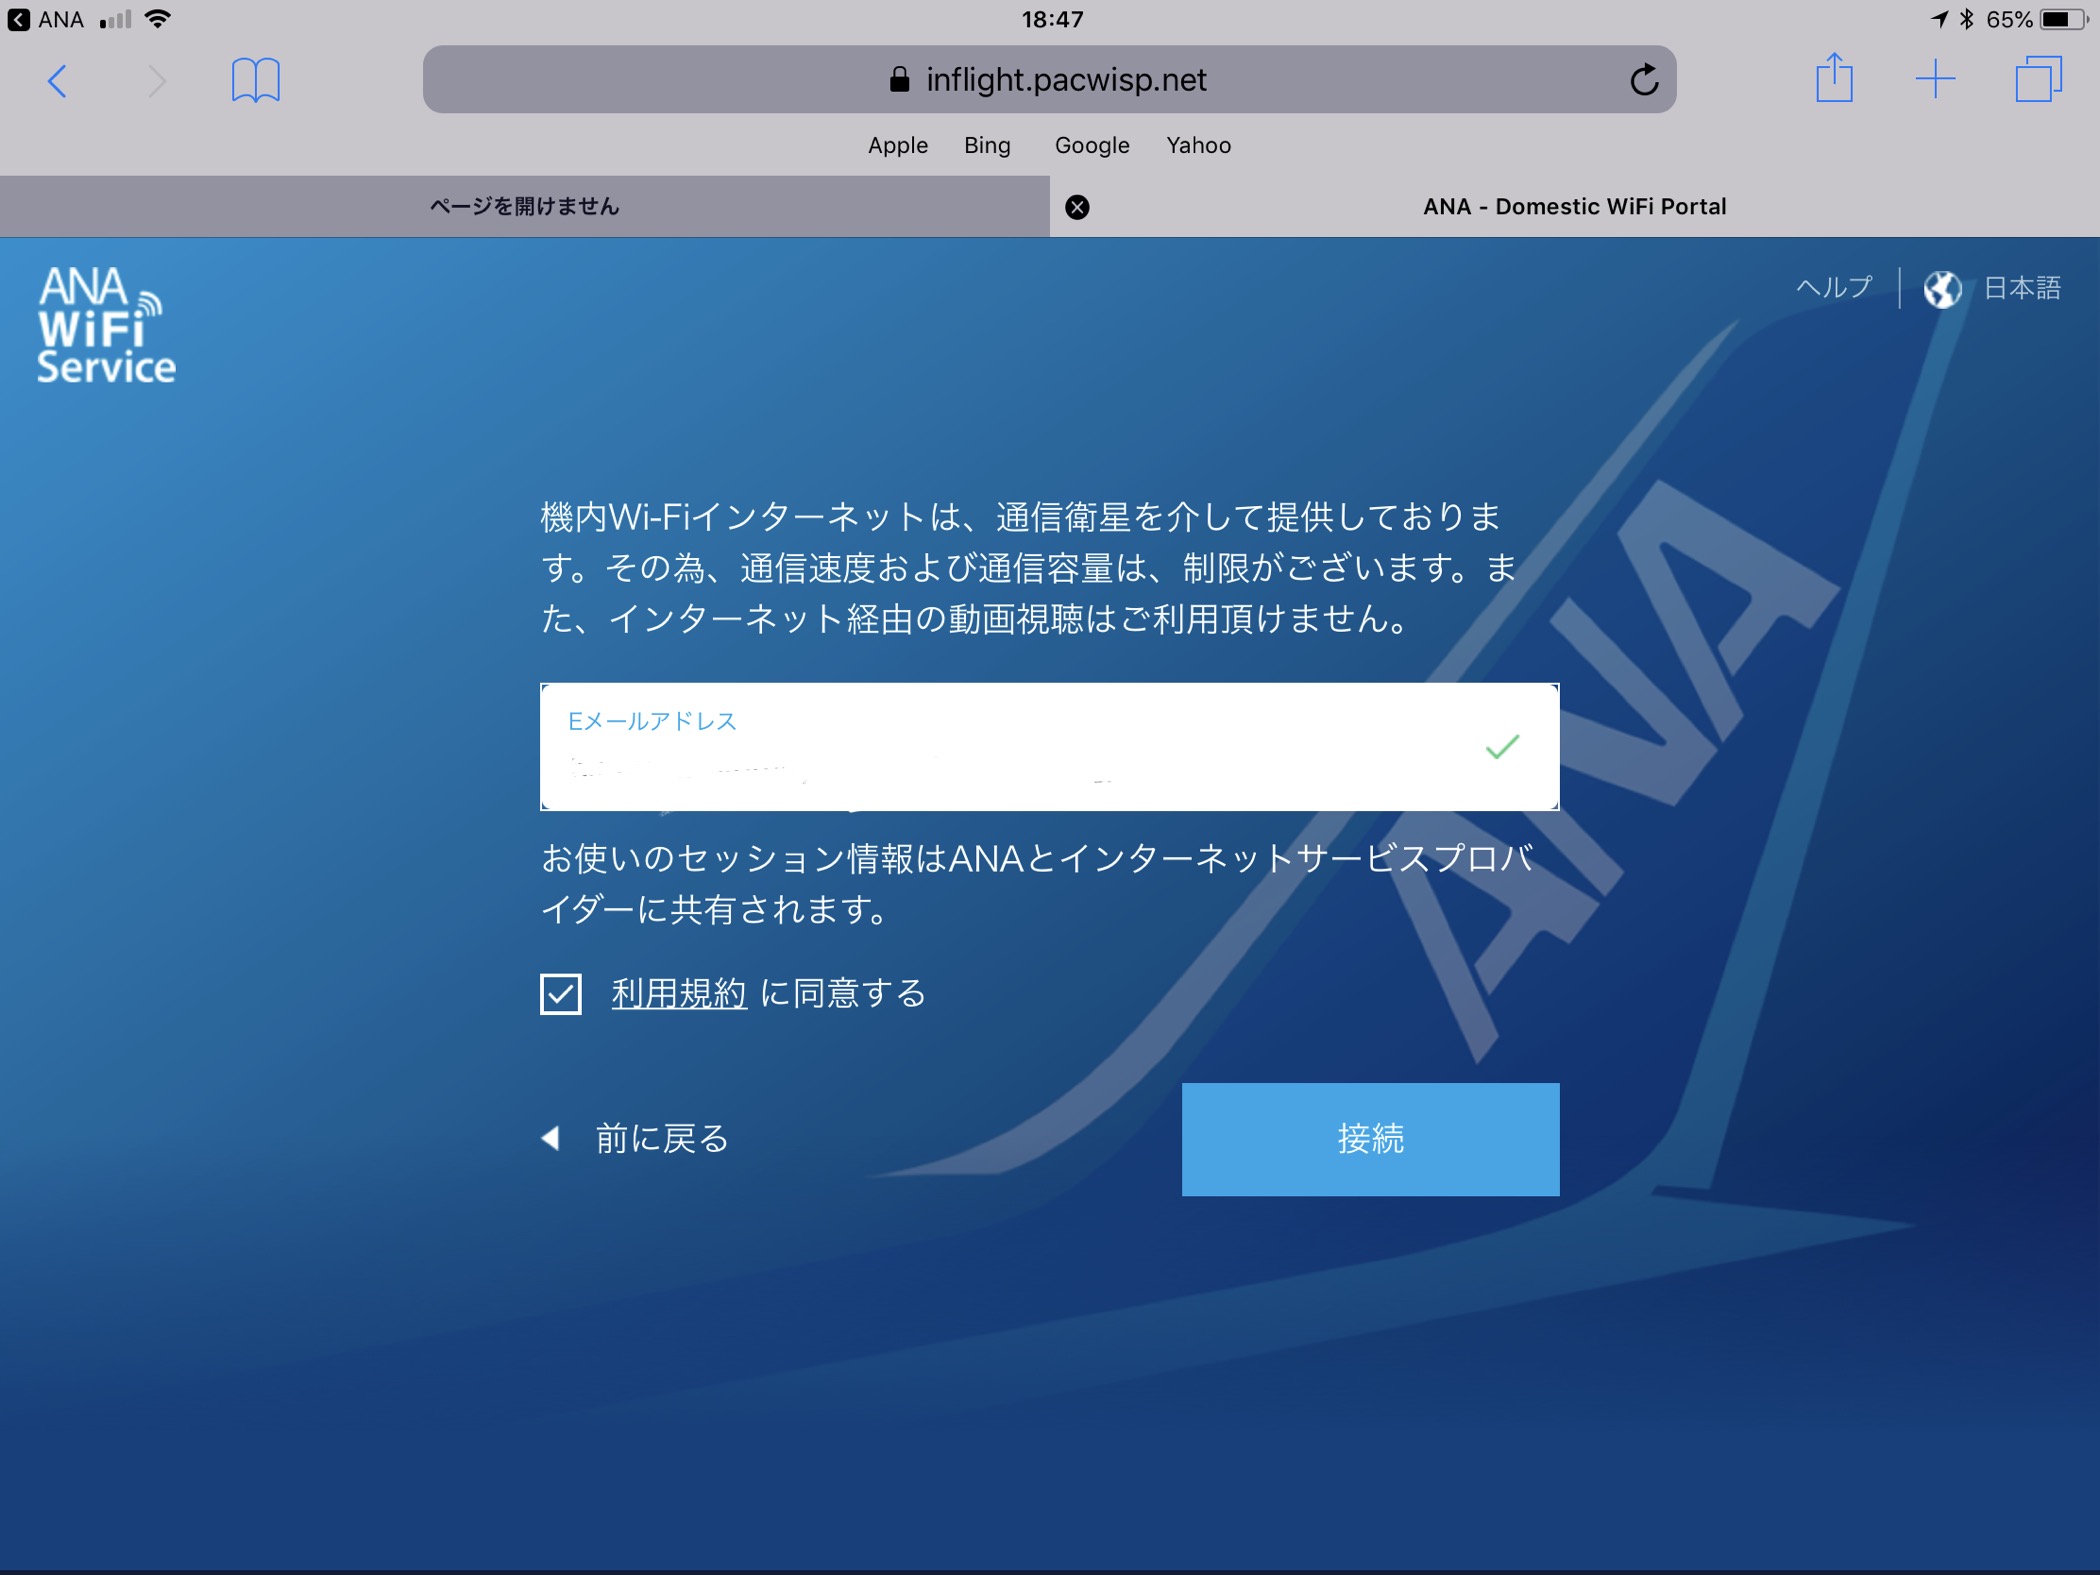This screenshot has height=1575, width=2100.
Task: Select the ANA - Domestic WiFi Portal tab
Action: pos(1575,207)
